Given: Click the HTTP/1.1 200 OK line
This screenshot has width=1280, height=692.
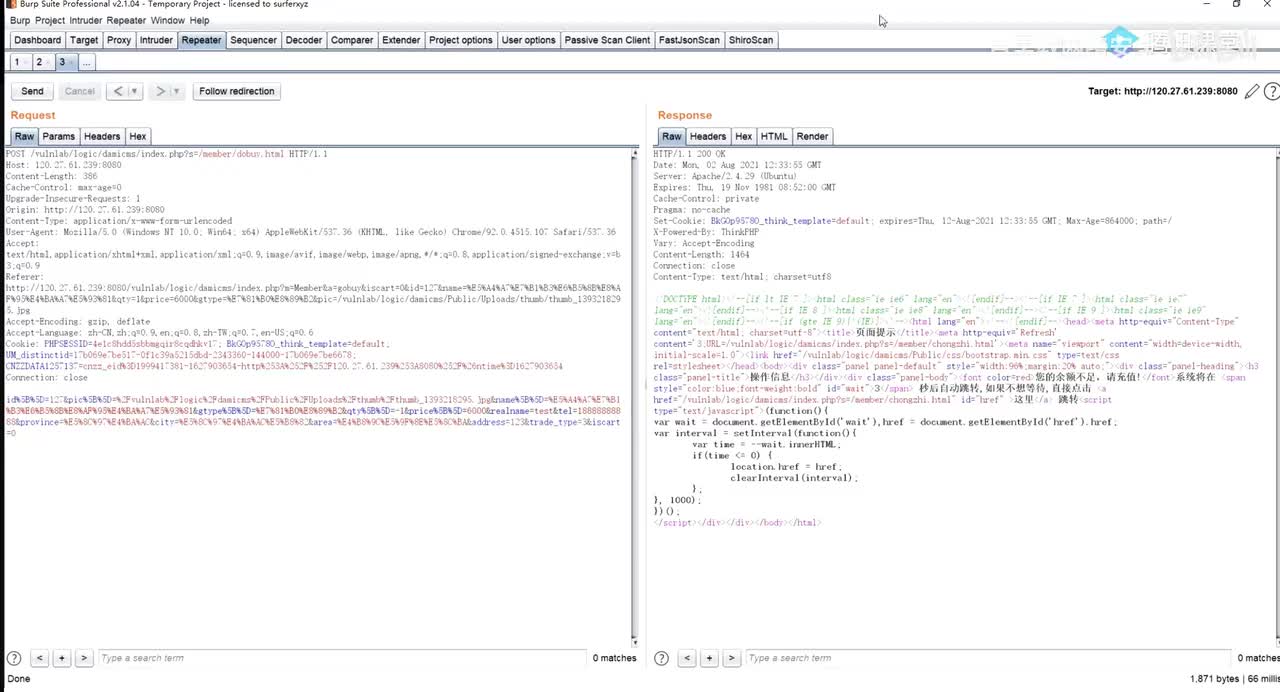Looking at the screenshot, I should pos(690,154).
